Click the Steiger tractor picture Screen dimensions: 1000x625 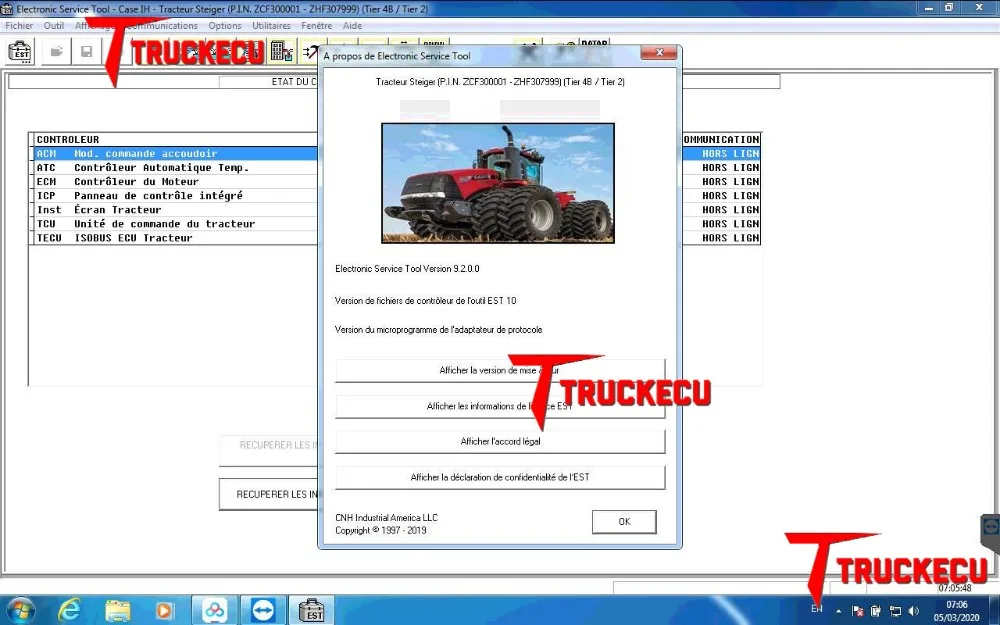point(497,183)
